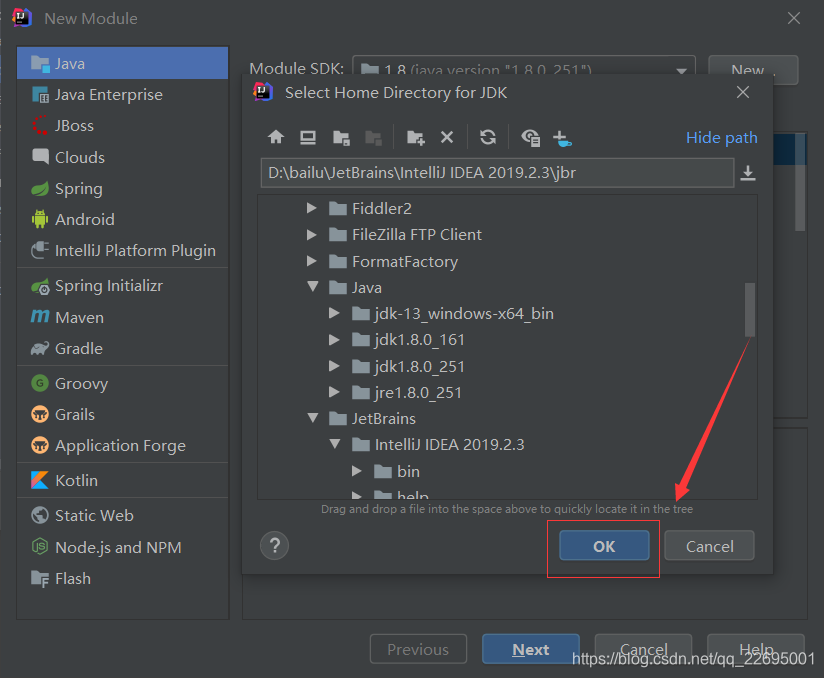The height and width of the screenshot is (678, 824).
Task: Select Maven in module list
Action: tap(122, 317)
